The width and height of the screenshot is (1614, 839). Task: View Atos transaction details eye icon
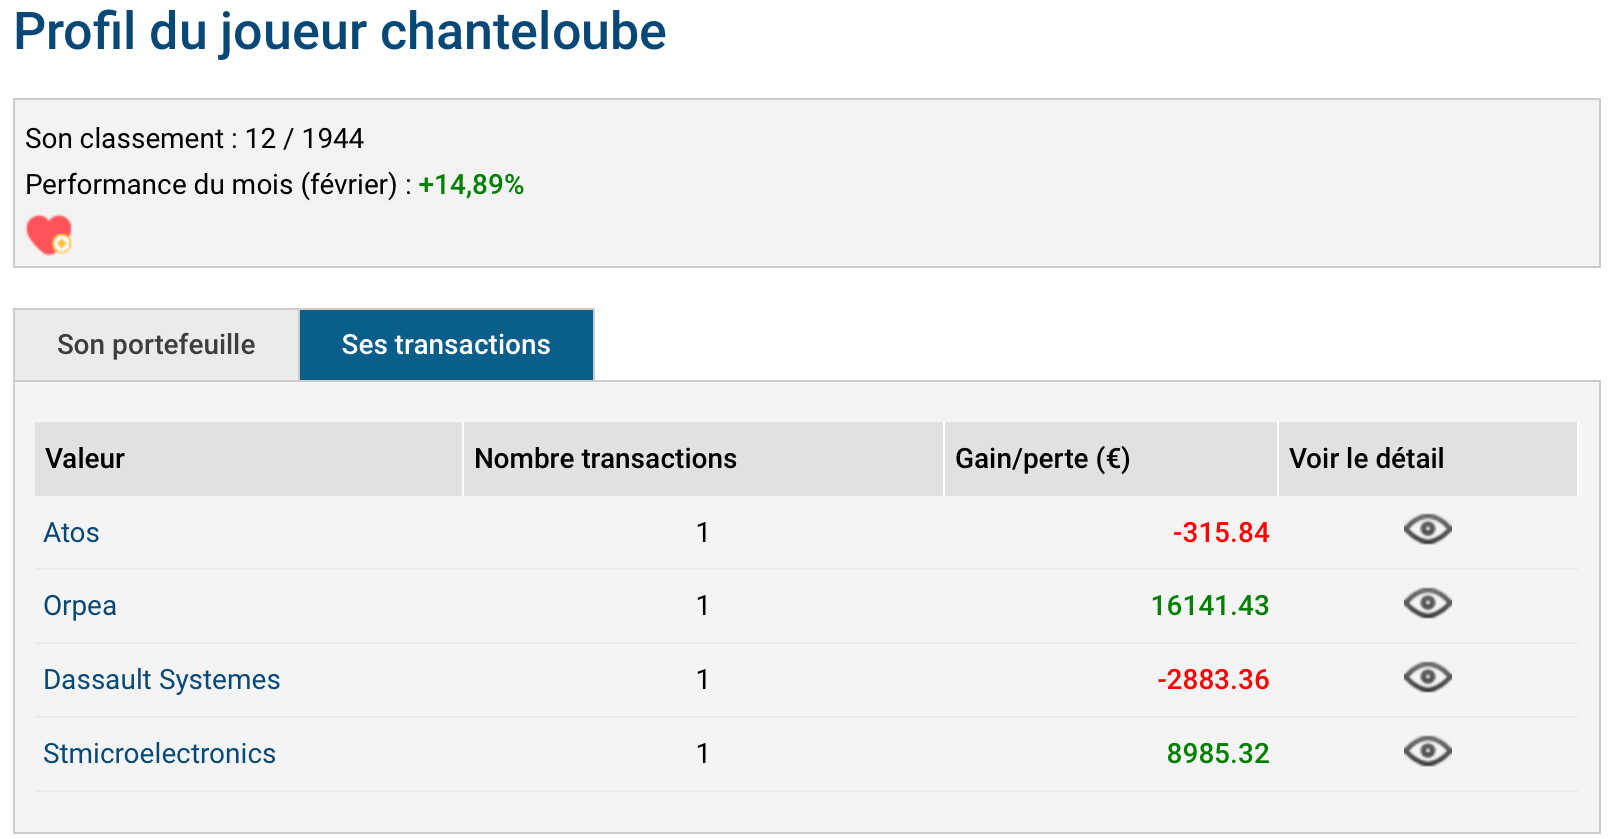coord(1427,529)
